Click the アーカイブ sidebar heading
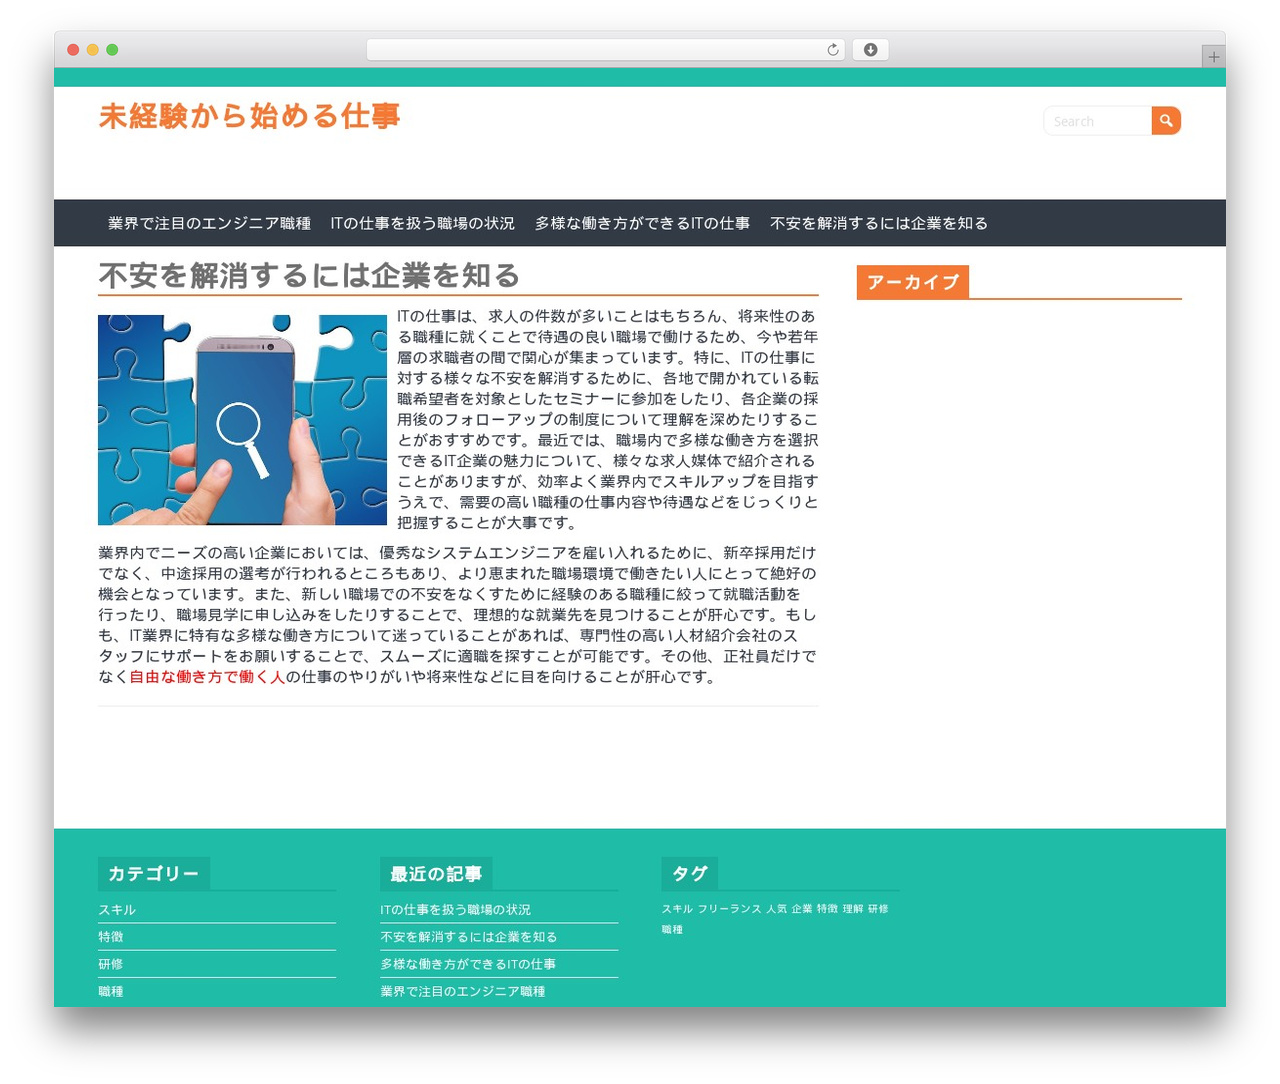Viewport: 1280px width, 1084px height. [913, 282]
